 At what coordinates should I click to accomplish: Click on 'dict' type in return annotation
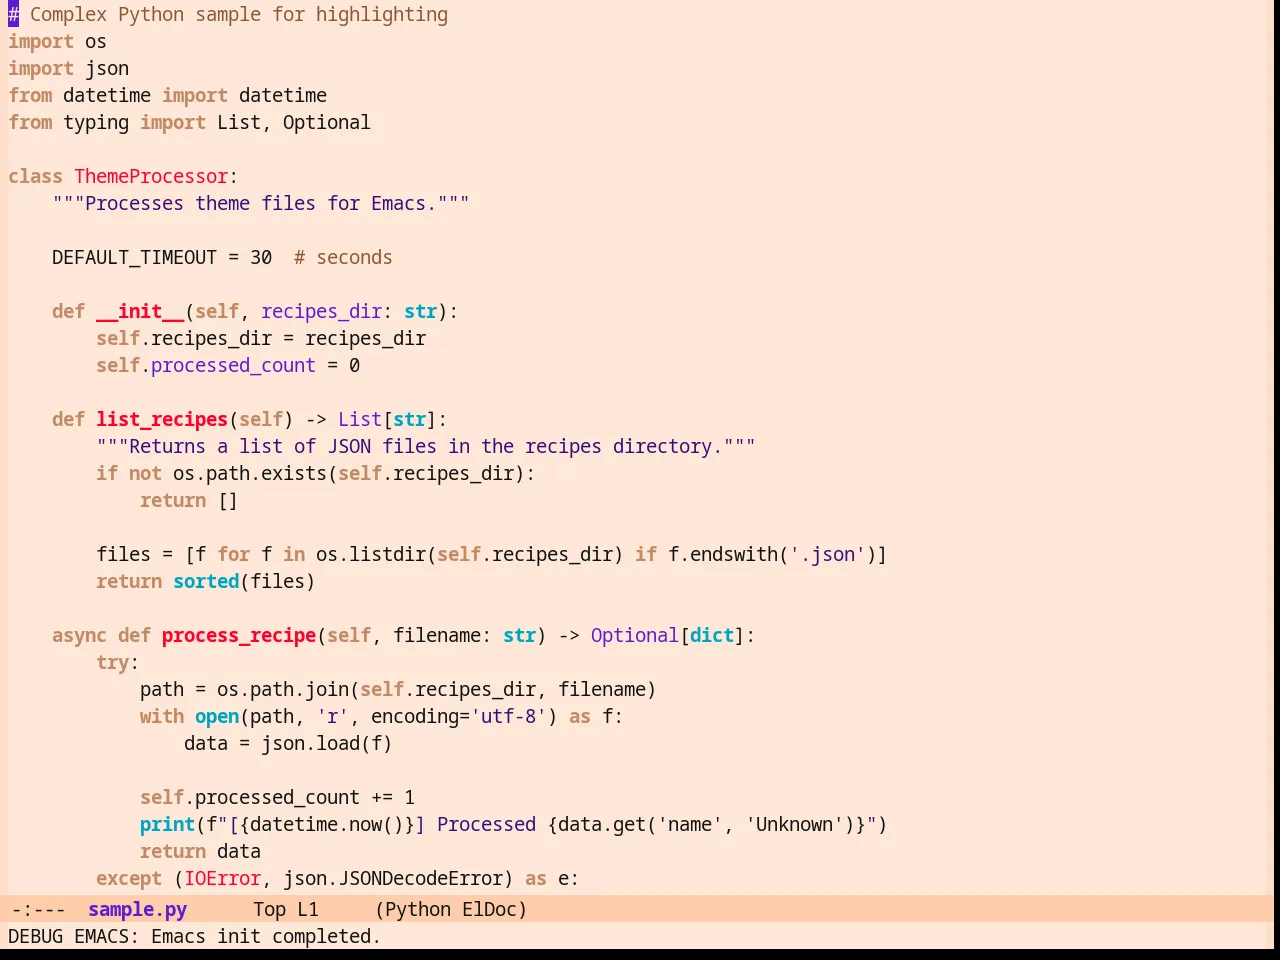click(x=712, y=635)
